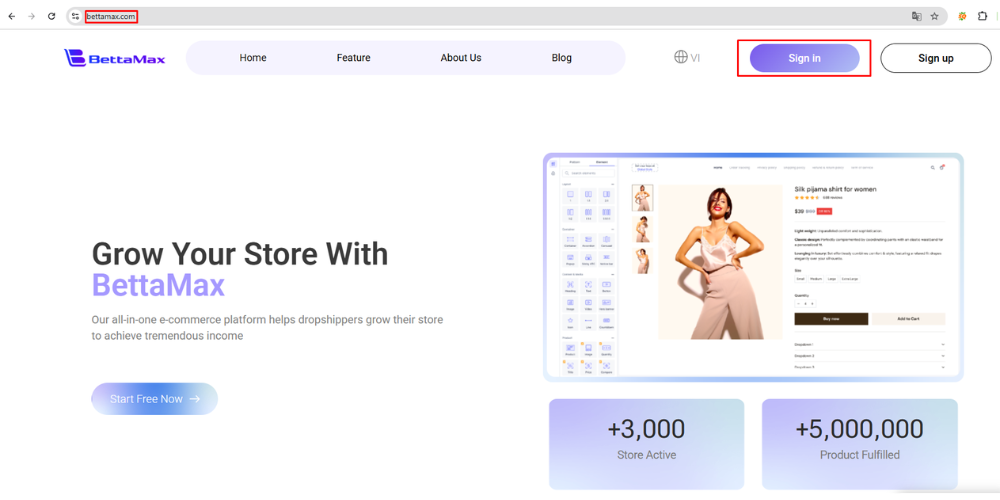Screen dimensions: 1000x500
Task: Click the Sign up button
Action: (936, 58)
